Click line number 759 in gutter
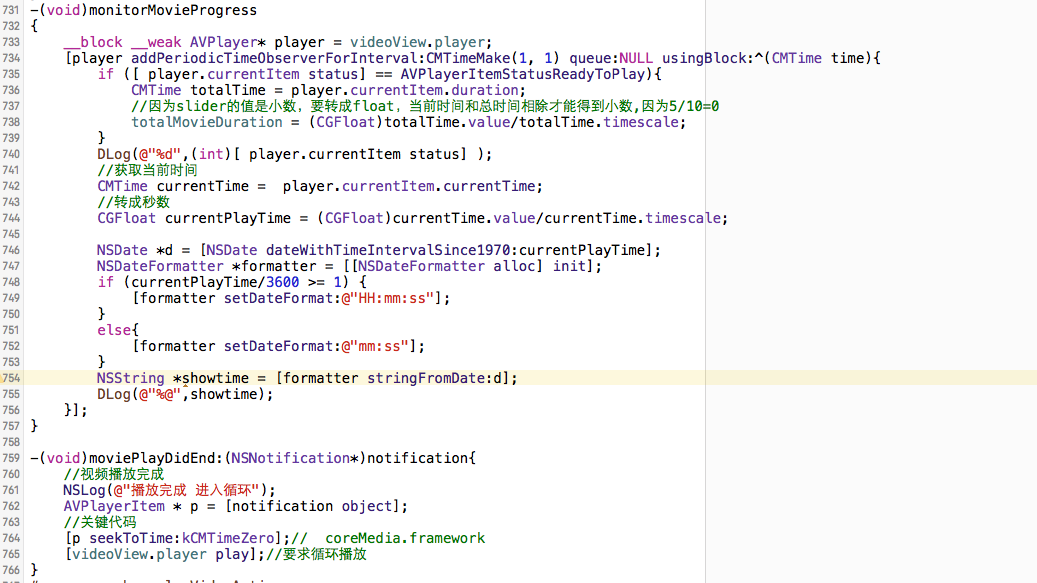 coord(11,458)
